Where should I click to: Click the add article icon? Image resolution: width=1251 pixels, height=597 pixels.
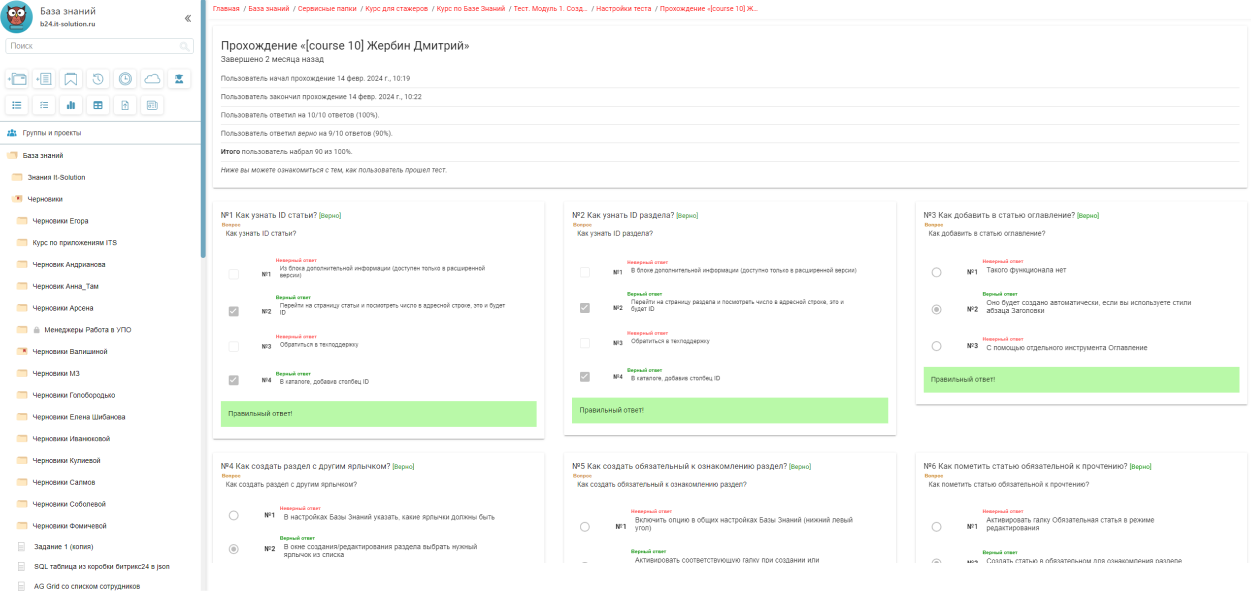pyautogui.click(x=44, y=79)
